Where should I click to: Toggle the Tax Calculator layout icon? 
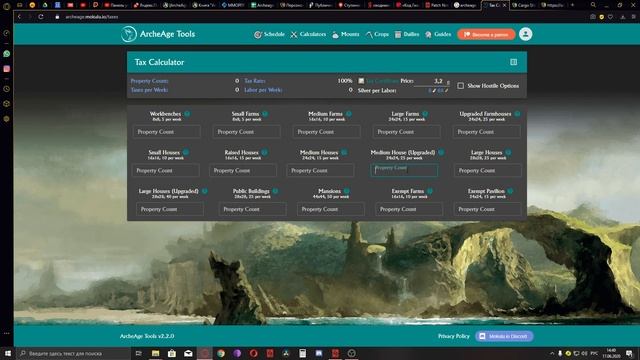(513, 62)
